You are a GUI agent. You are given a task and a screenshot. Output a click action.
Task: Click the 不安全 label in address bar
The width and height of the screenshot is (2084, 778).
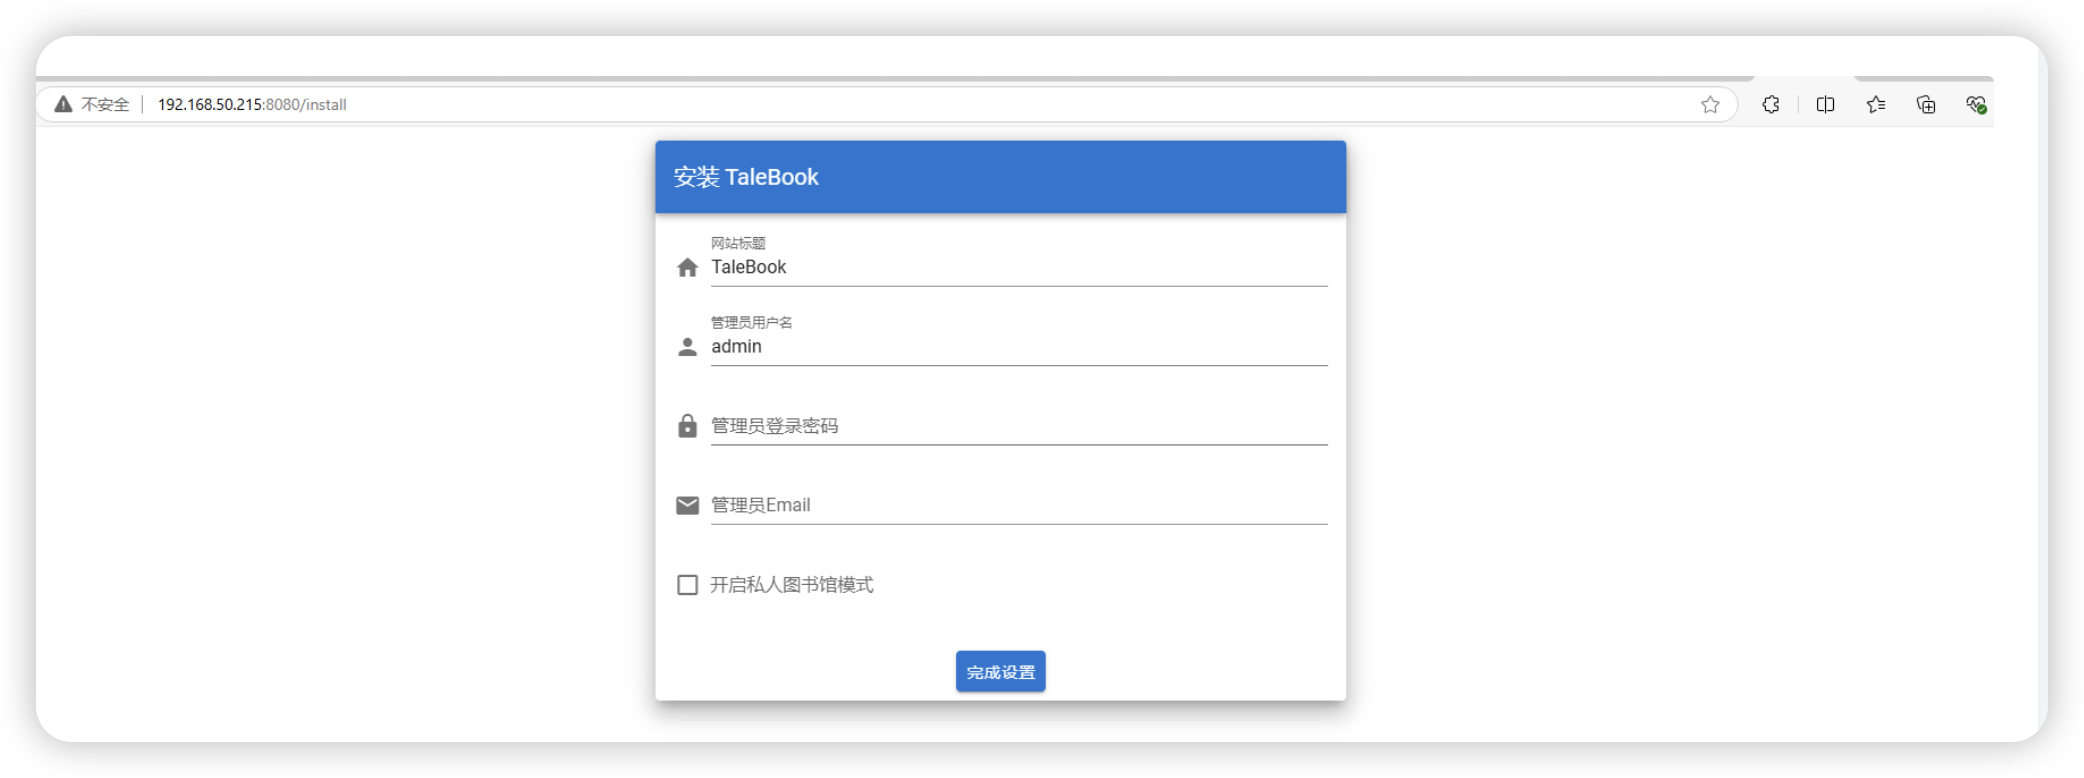pyautogui.click(x=105, y=104)
